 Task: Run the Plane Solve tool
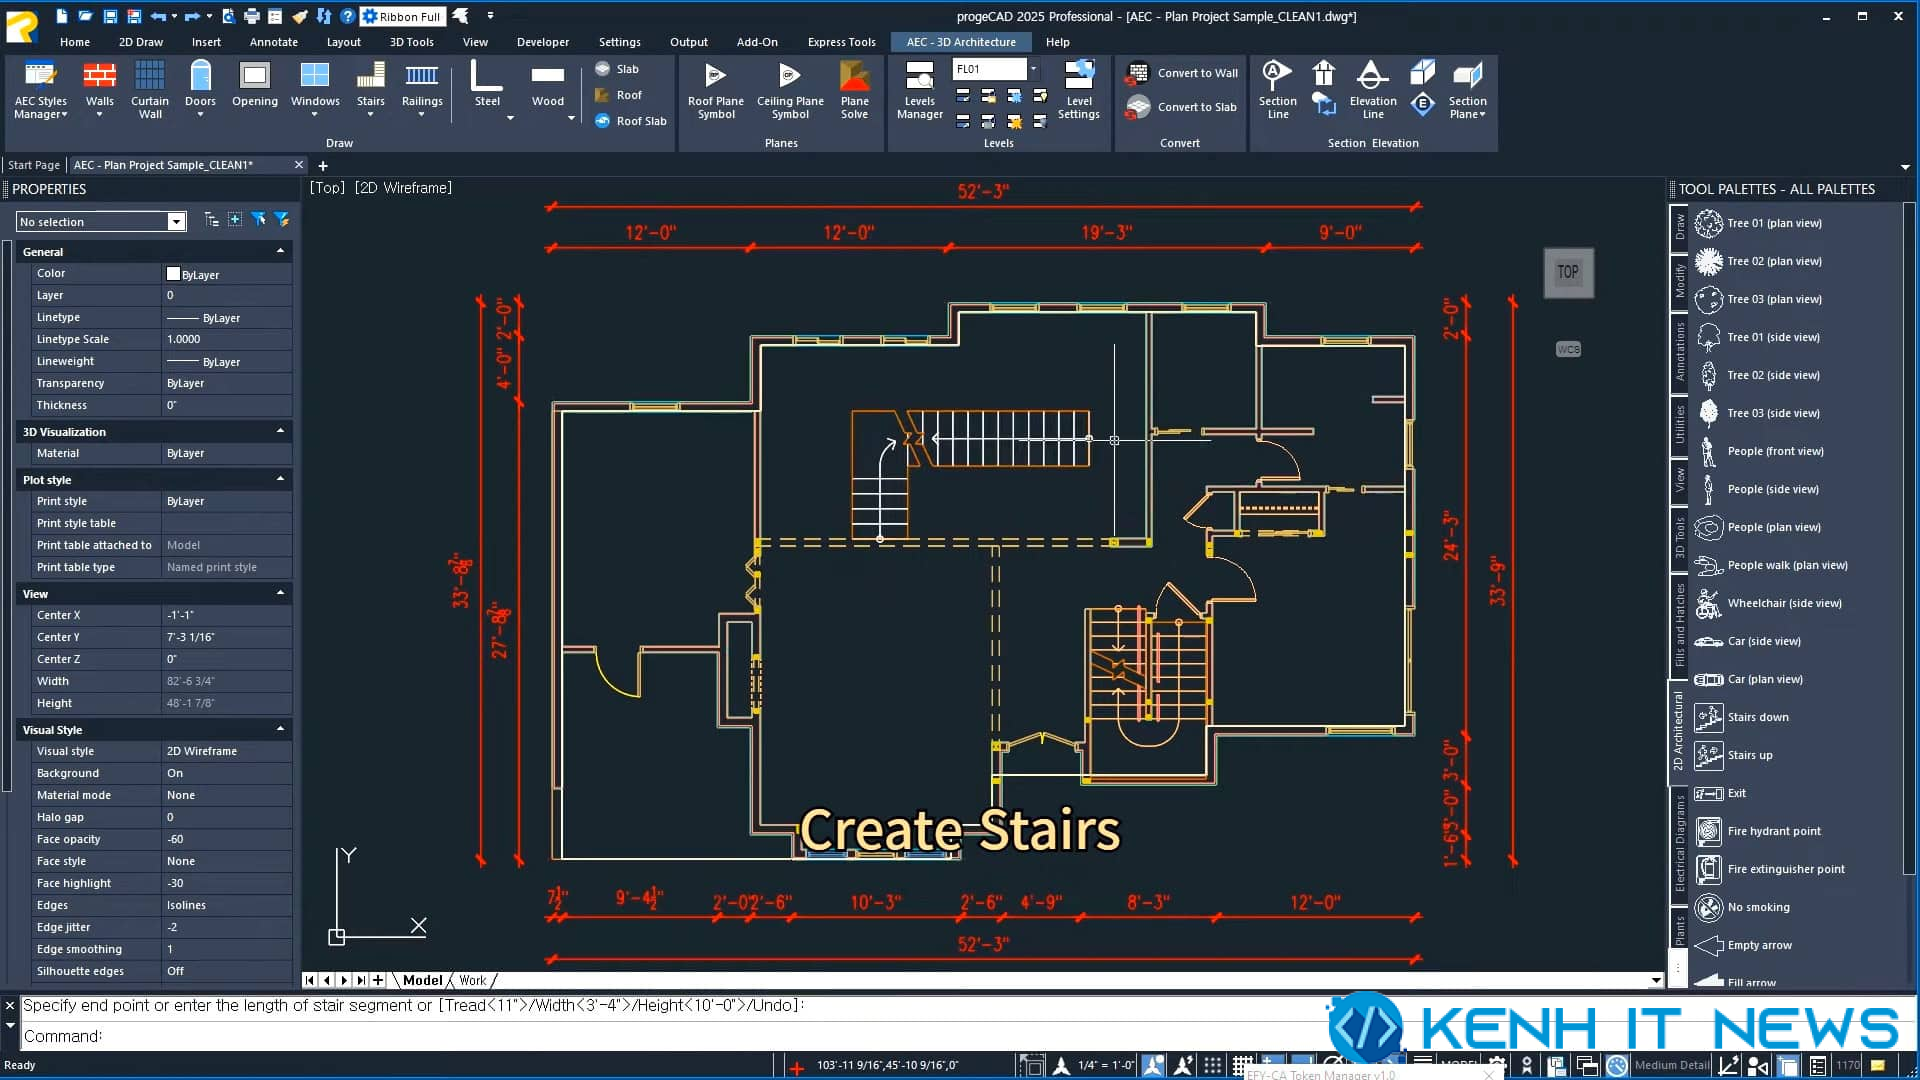coord(854,90)
